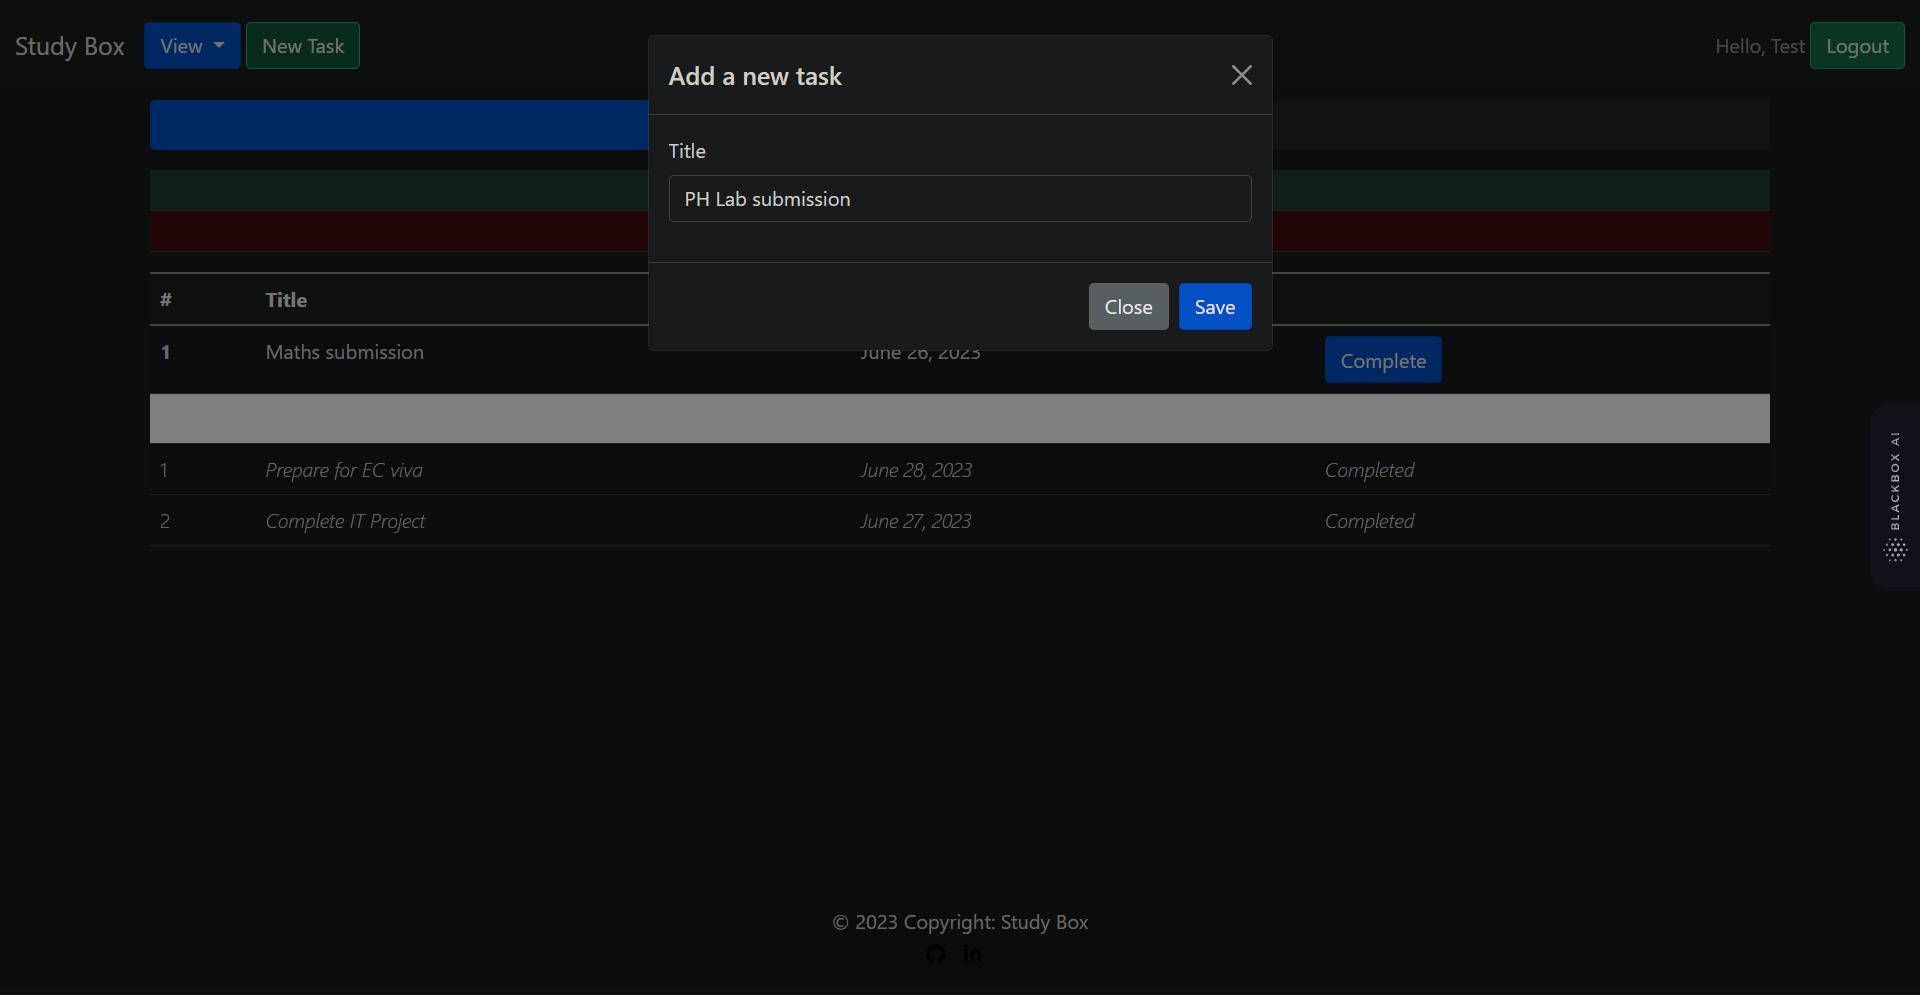Image resolution: width=1920 pixels, height=995 pixels.
Task: Click inside the Title input field
Action: 959,198
